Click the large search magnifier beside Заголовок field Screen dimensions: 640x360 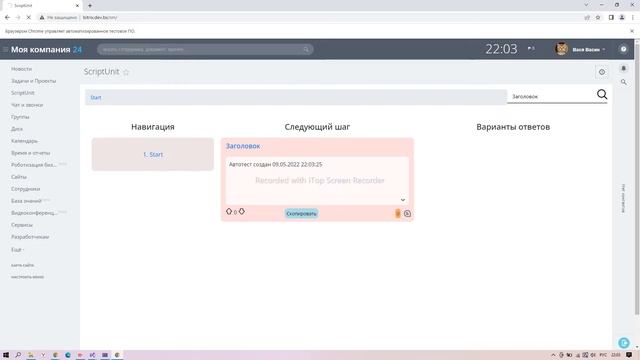tap(602, 95)
